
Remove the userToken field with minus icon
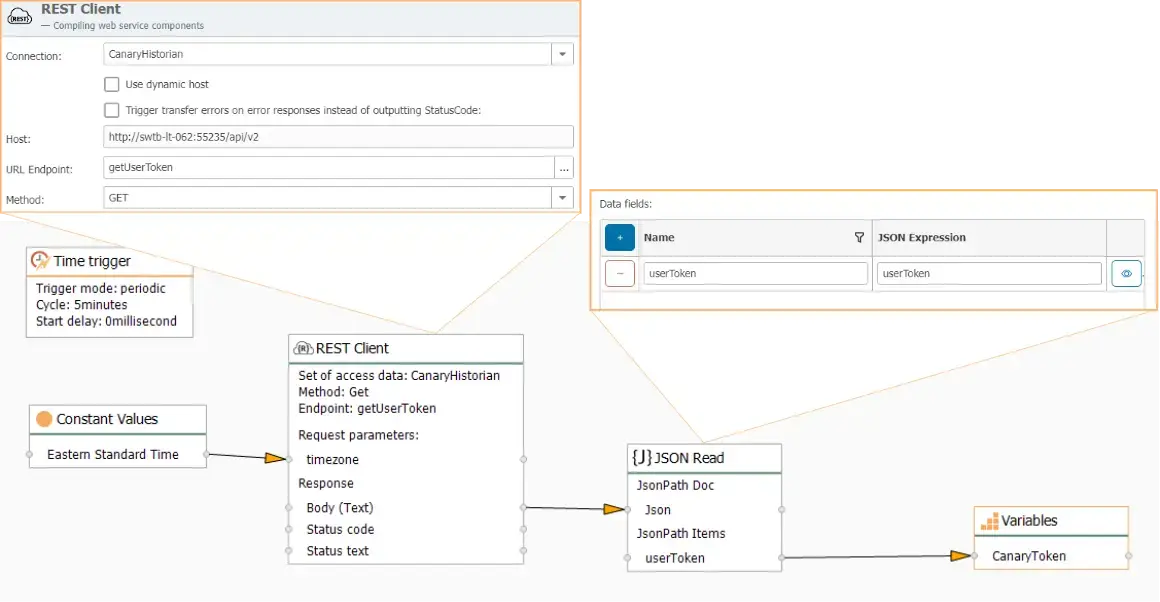pos(619,272)
